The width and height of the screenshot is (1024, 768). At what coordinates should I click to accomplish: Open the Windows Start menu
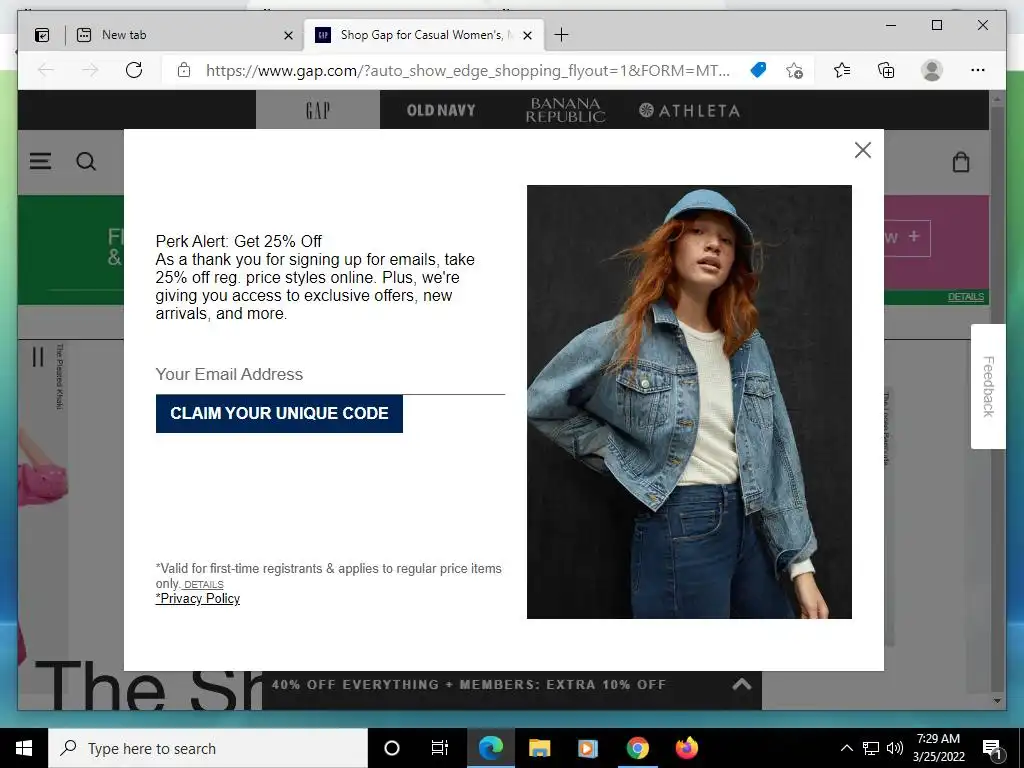(x=24, y=748)
